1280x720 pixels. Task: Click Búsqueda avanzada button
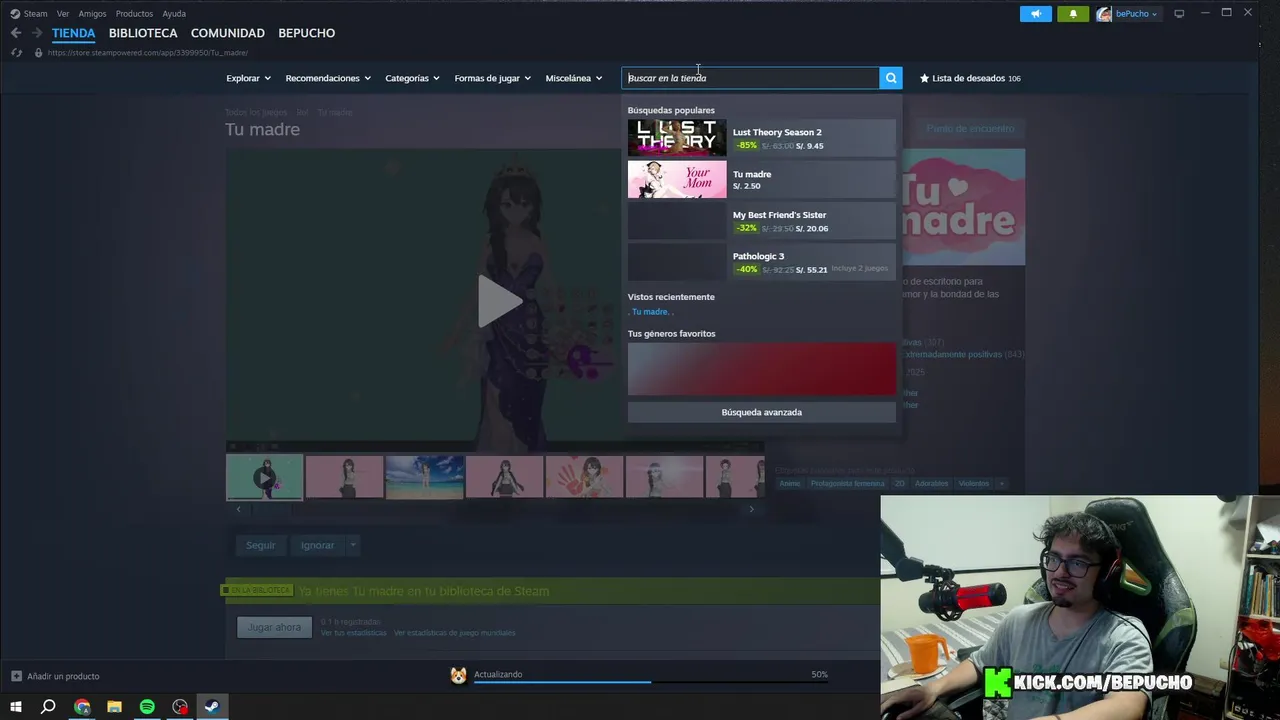click(762, 412)
